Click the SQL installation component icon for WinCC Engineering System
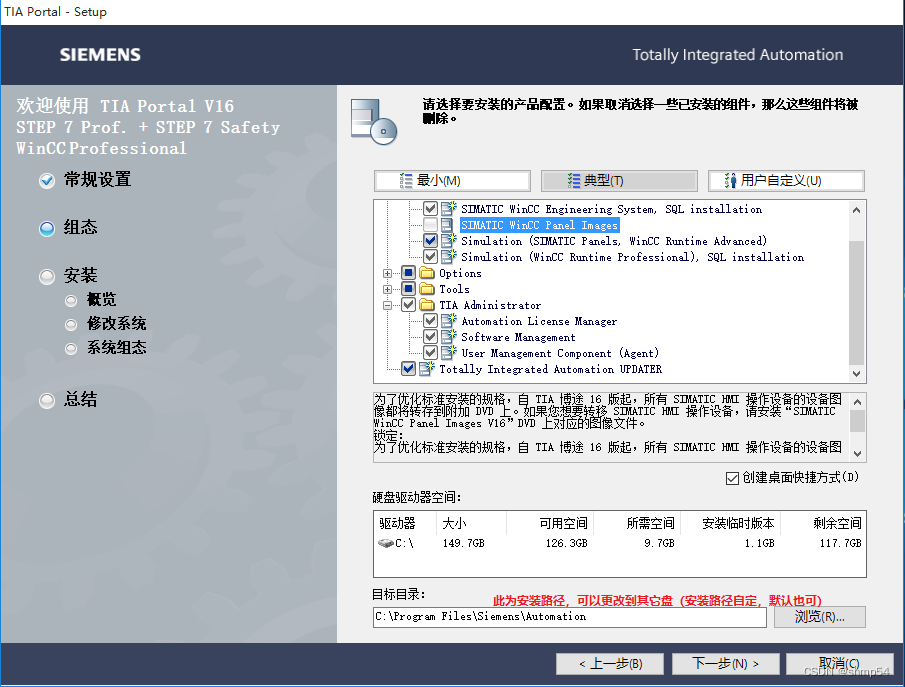Screen dimensions: 905x687 [x=448, y=208]
